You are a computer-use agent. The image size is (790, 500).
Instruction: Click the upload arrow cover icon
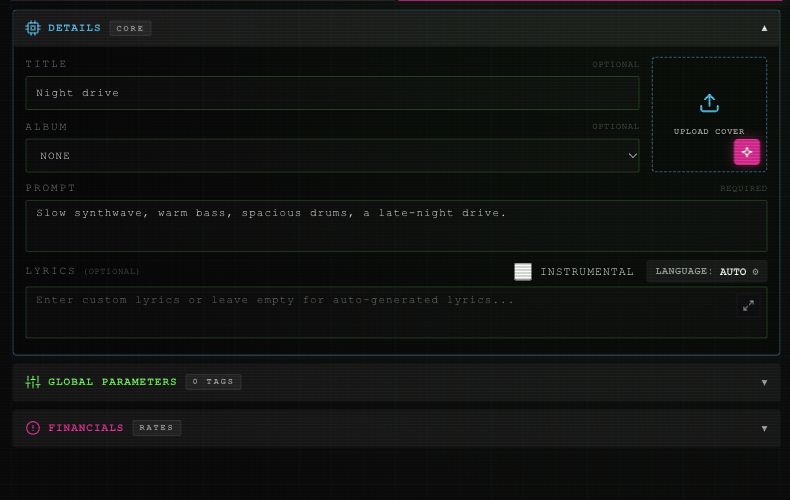tap(709, 103)
